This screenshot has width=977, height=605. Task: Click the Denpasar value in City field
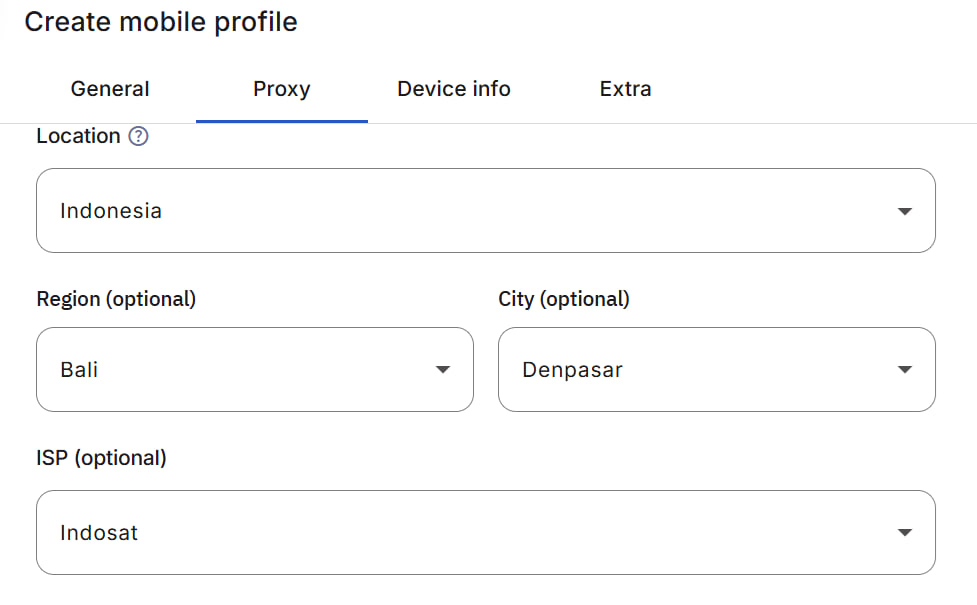(572, 370)
